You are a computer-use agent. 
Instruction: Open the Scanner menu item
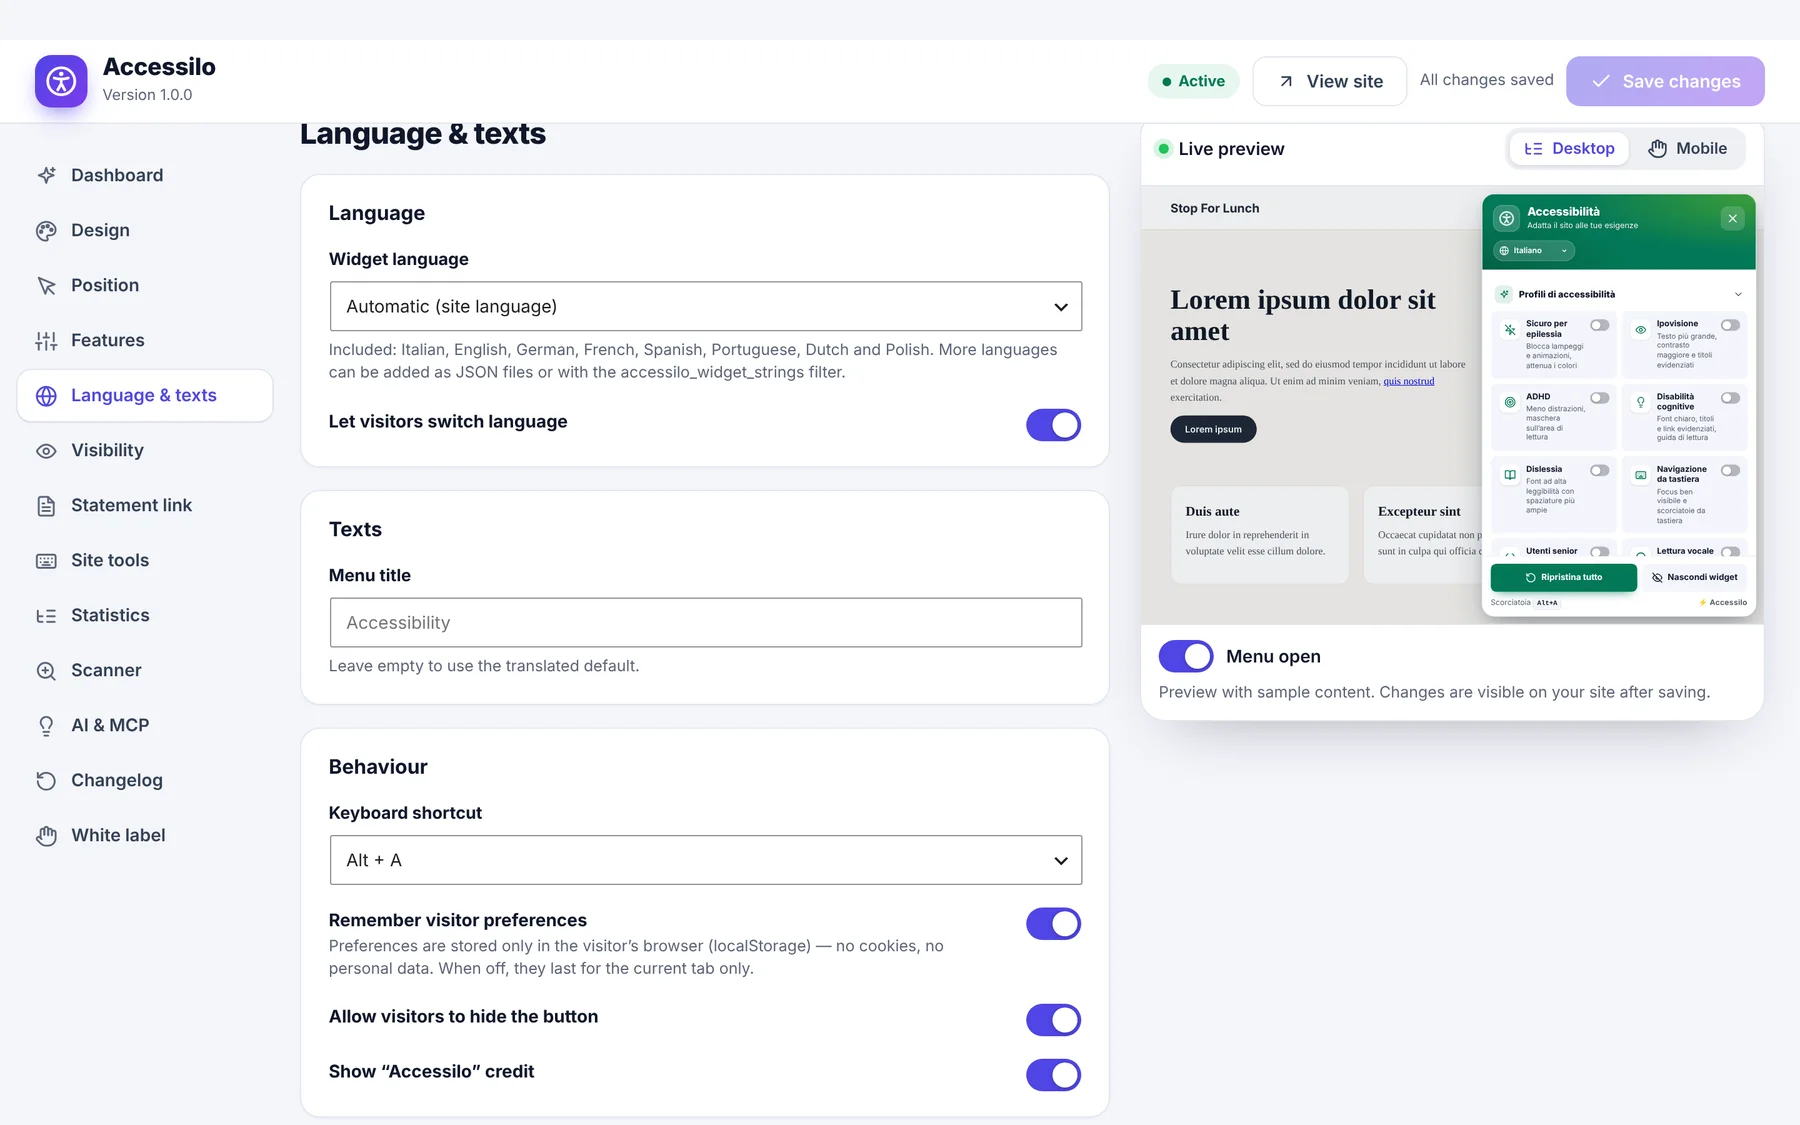(x=145, y=670)
